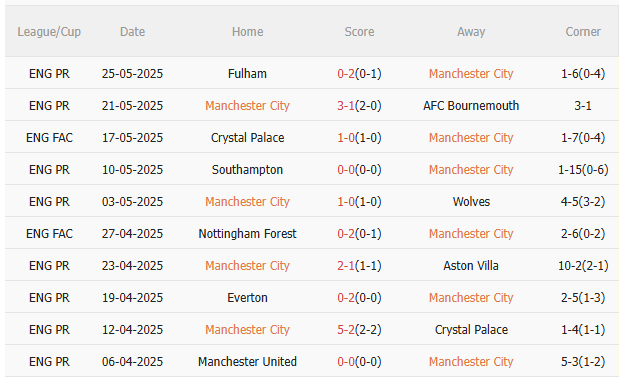Screen dimensions: 619x377
Task: Open the 1-0 Crystal Palace FA Cup score
Action: click(x=359, y=138)
